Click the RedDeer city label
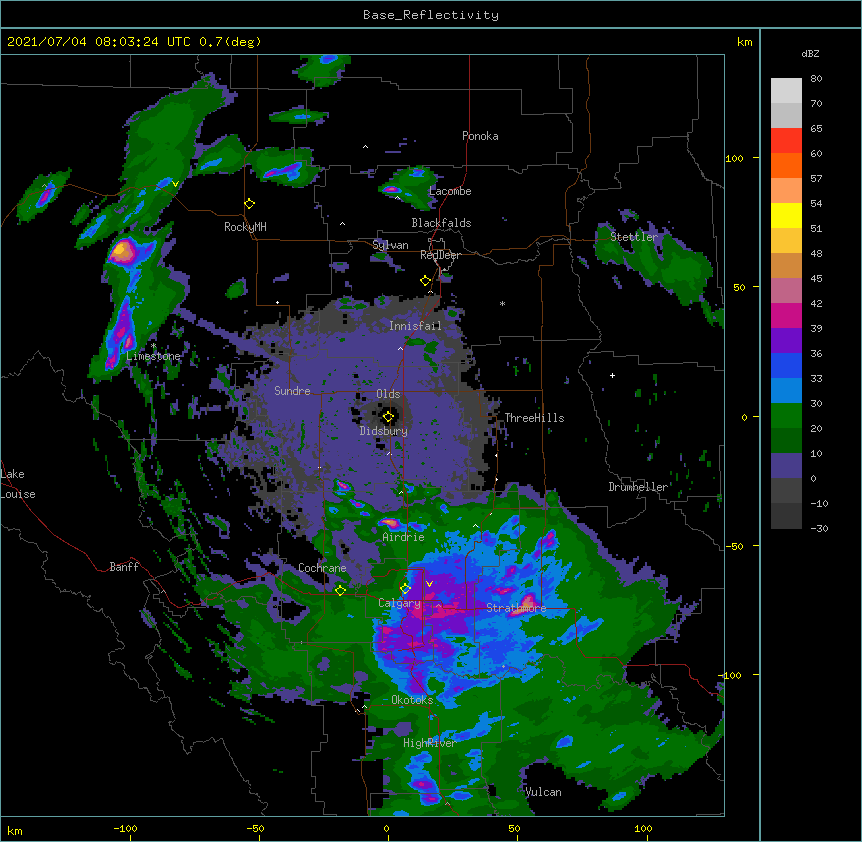This screenshot has height=842, width=862. [440, 255]
